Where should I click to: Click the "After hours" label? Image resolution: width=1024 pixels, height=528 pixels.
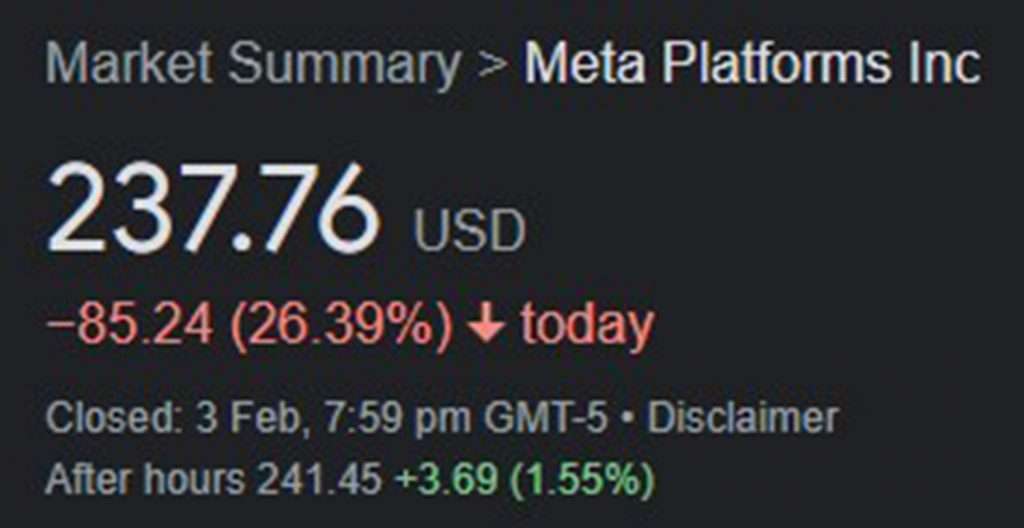point(144,480)
